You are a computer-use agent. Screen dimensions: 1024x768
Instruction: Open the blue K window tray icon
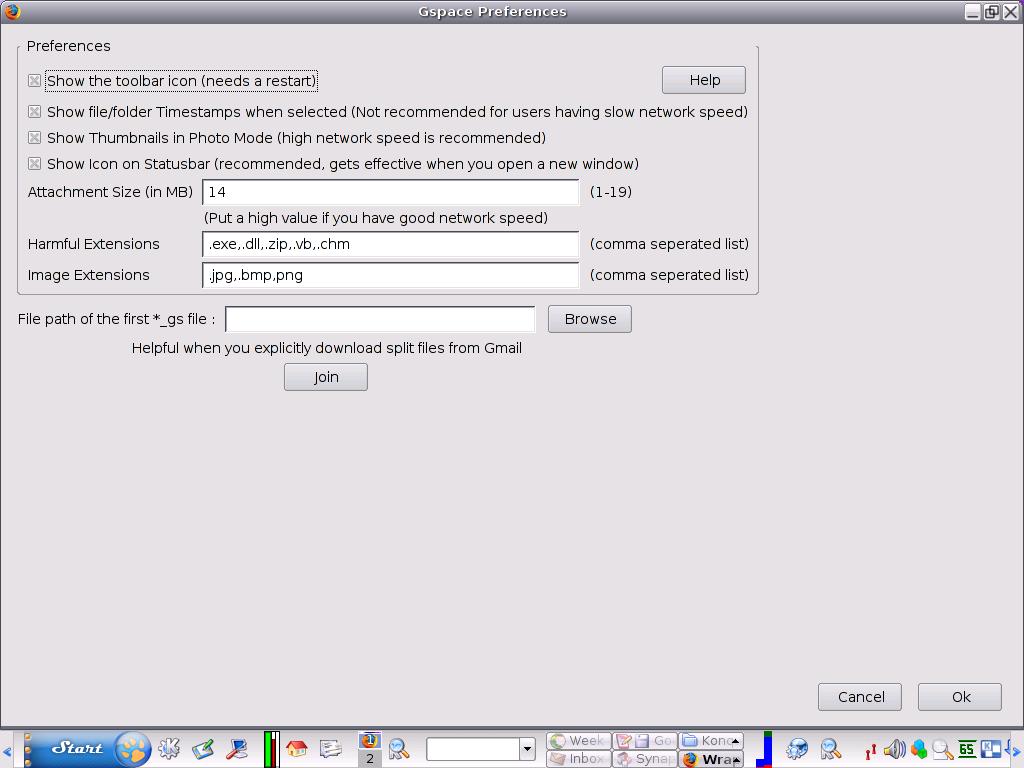pyautogui.click(x=991, y=750)
